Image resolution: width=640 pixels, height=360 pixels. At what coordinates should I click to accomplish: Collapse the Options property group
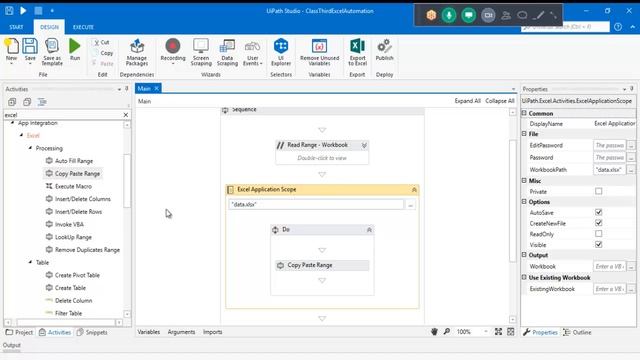[x=524, y=201]
